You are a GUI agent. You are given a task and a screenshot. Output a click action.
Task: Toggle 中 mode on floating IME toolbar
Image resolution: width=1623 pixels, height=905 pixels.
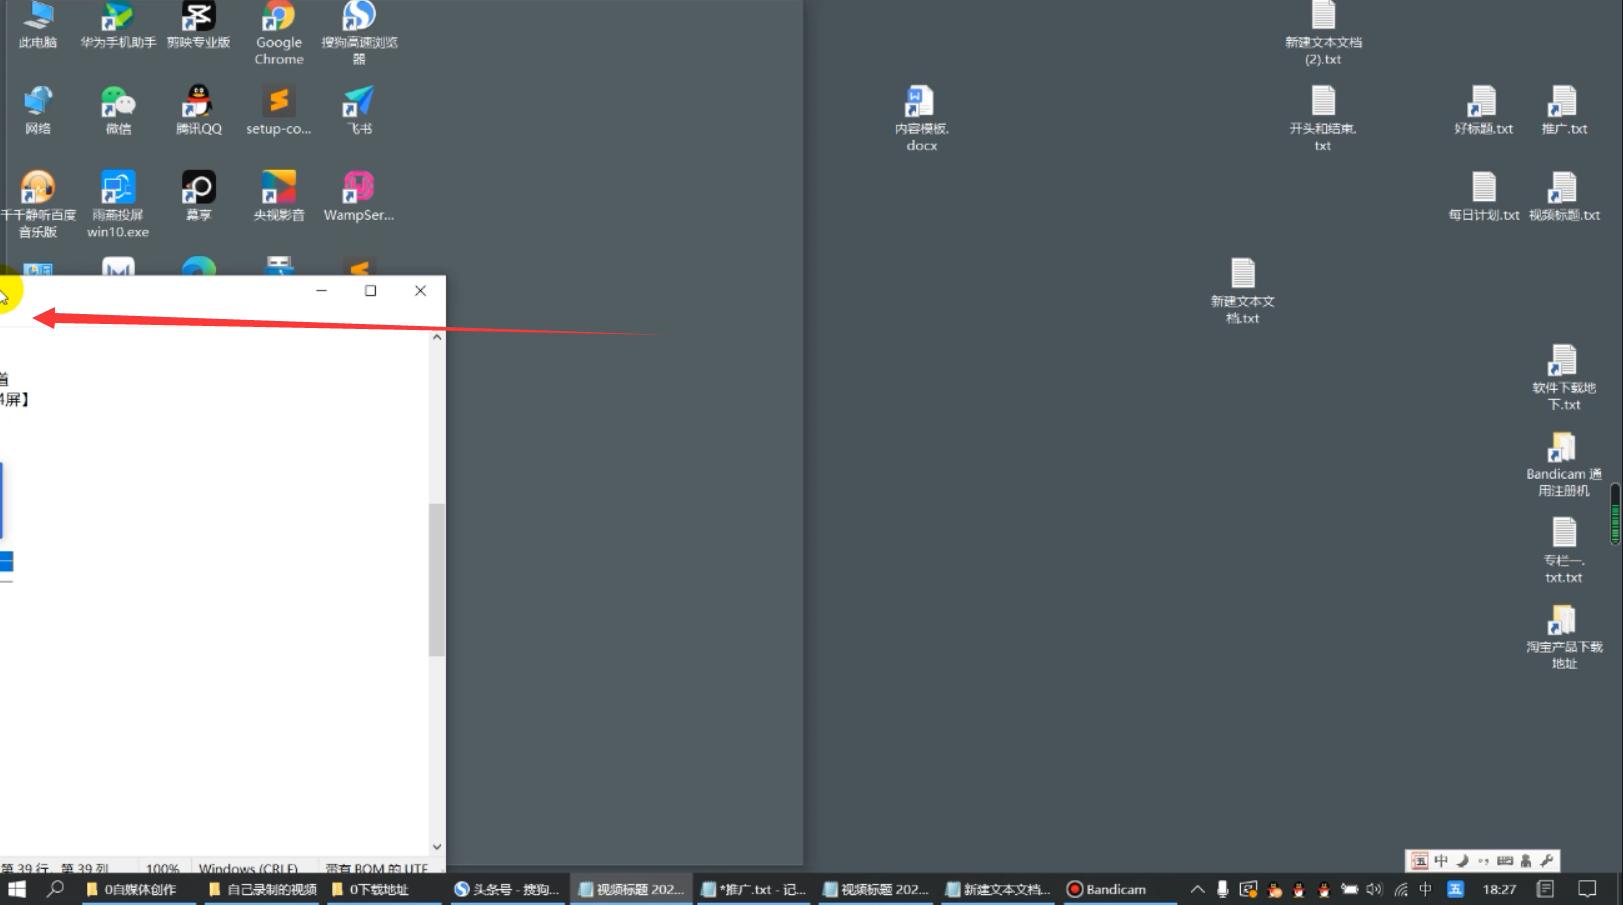[x=1440, y=861]
